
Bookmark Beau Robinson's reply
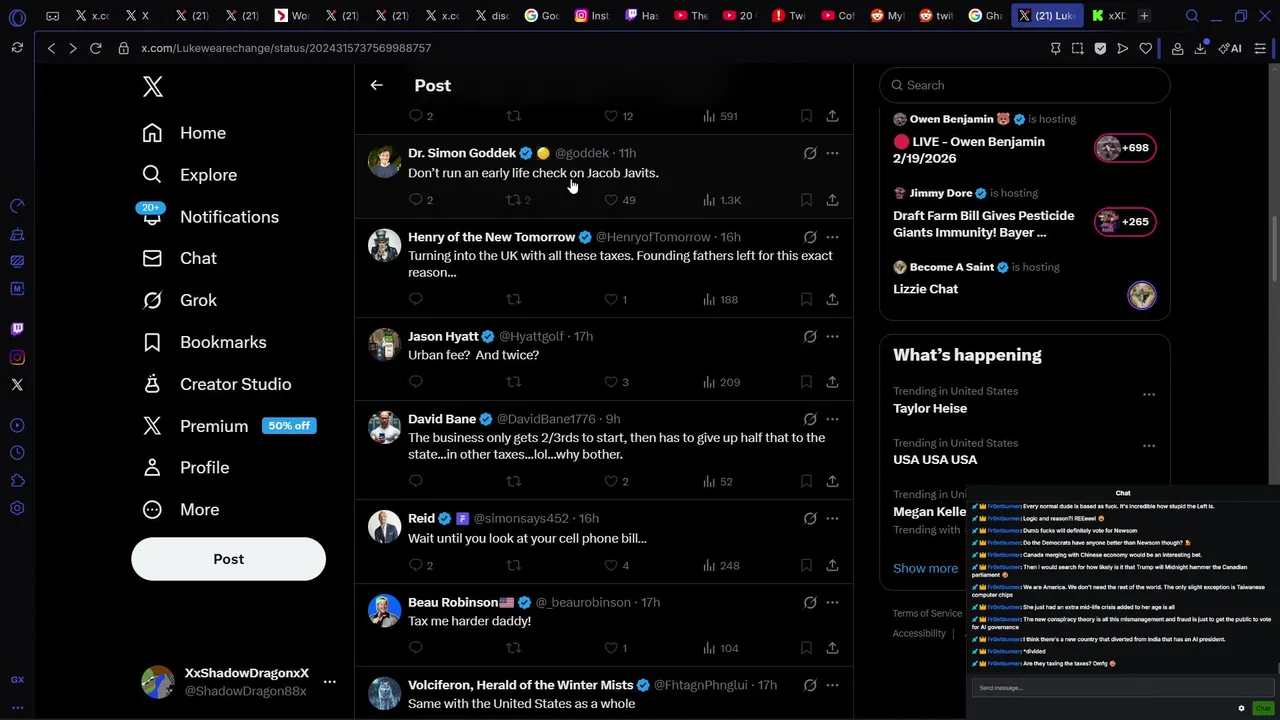pos(806,648)
